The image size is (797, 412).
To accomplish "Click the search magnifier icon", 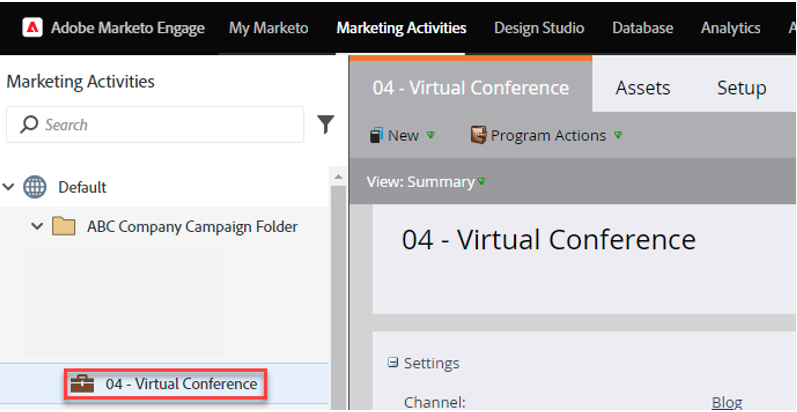I will click(x=29, y=124).
